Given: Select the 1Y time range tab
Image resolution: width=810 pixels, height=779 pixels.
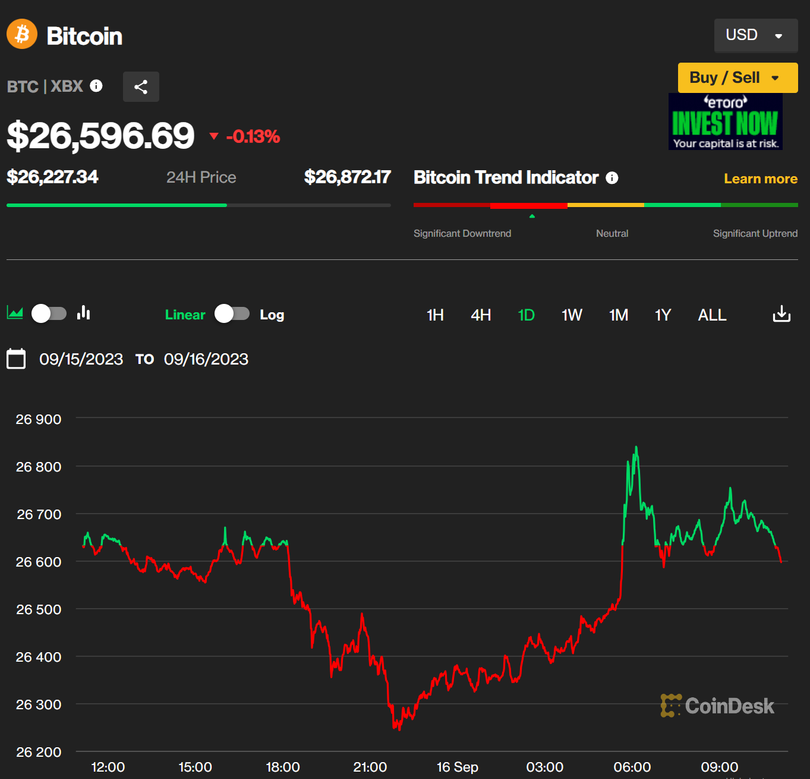Looking at the screenshot, I should tap(662, 315).
